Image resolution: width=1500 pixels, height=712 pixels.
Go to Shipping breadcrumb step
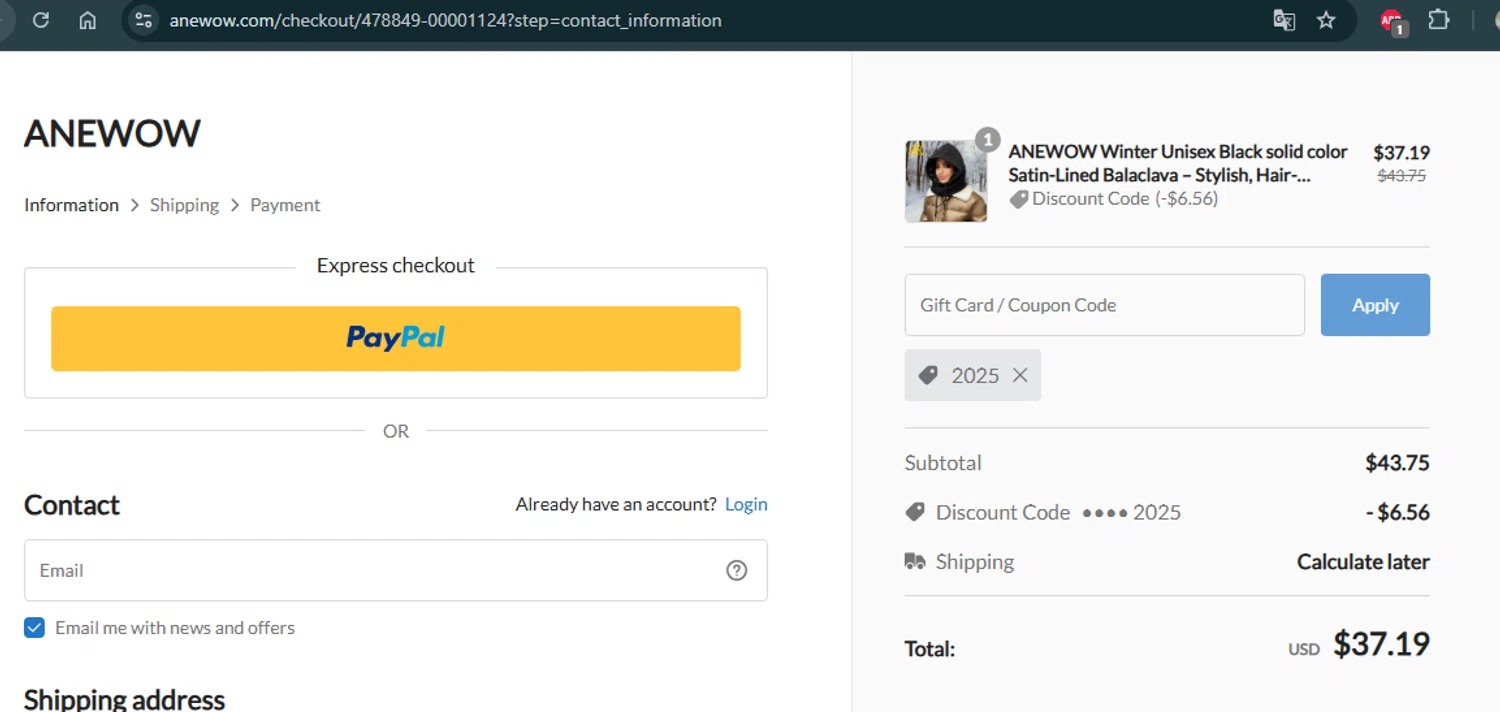(x=184, y=205)
